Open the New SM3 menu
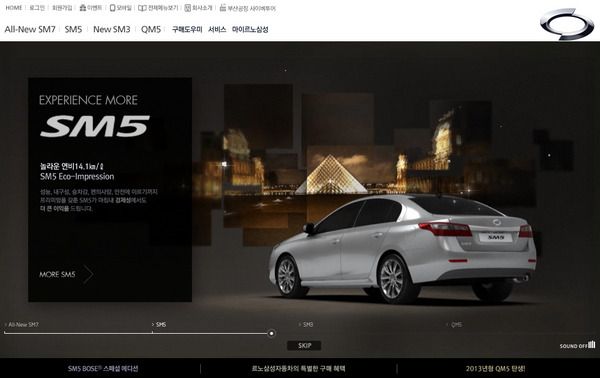Image resolution: width=600 pixels, height=378 pixels. tap(112, 29)
